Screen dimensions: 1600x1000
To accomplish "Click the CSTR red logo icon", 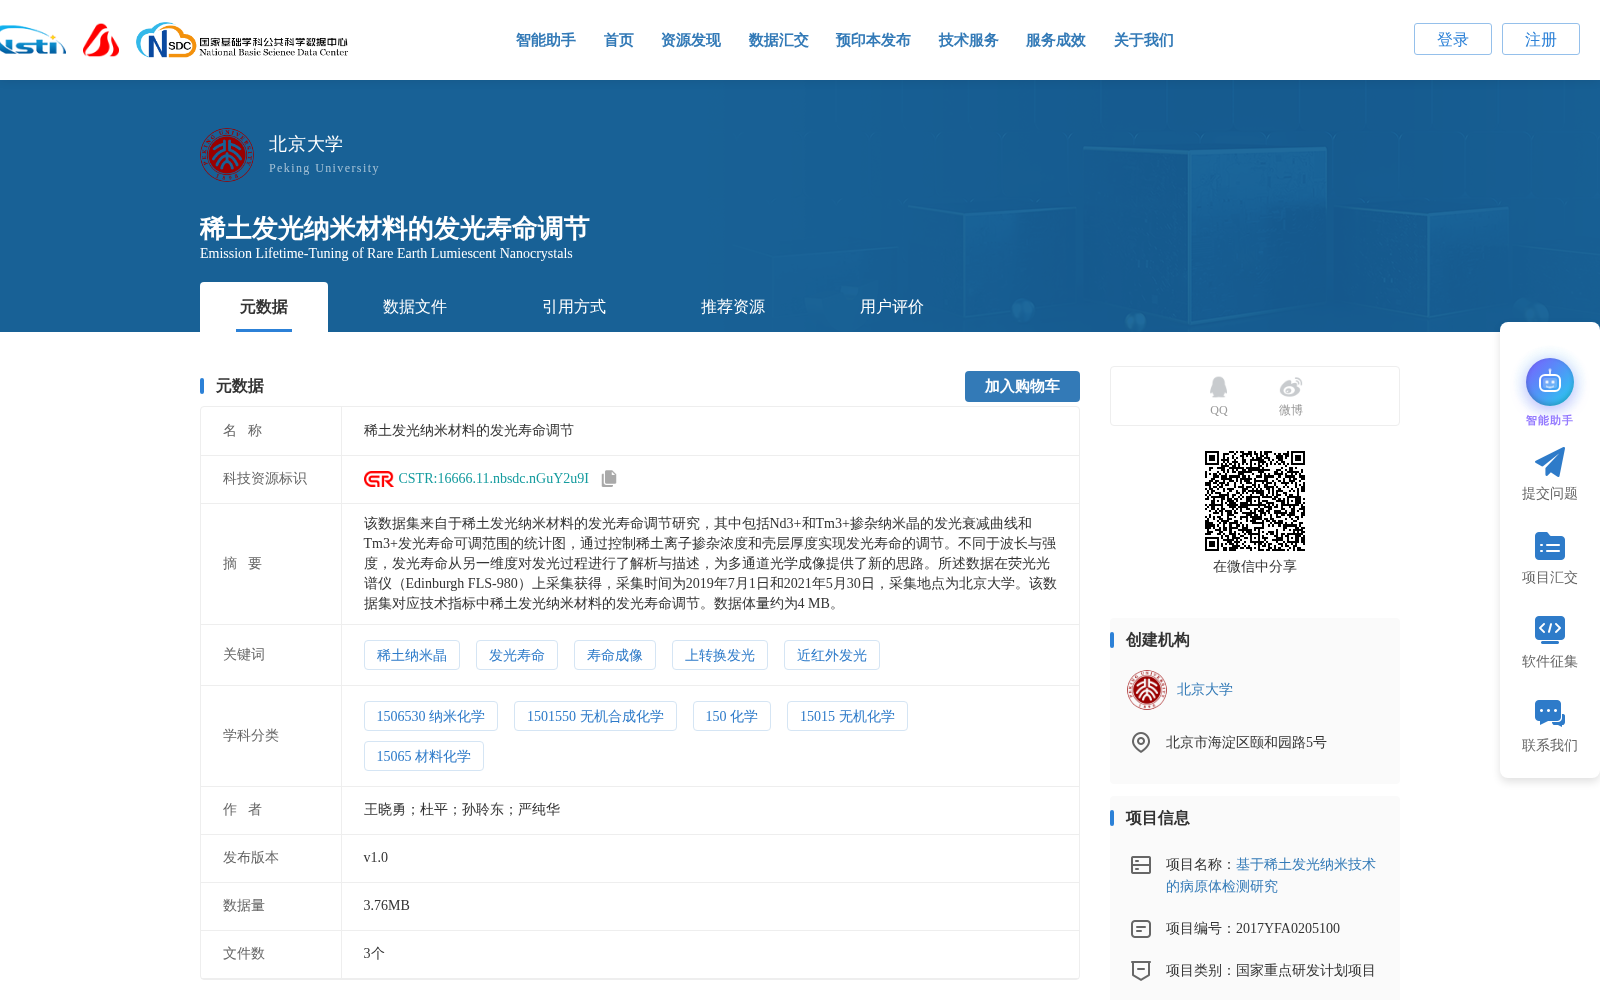I will pos(379,479).
